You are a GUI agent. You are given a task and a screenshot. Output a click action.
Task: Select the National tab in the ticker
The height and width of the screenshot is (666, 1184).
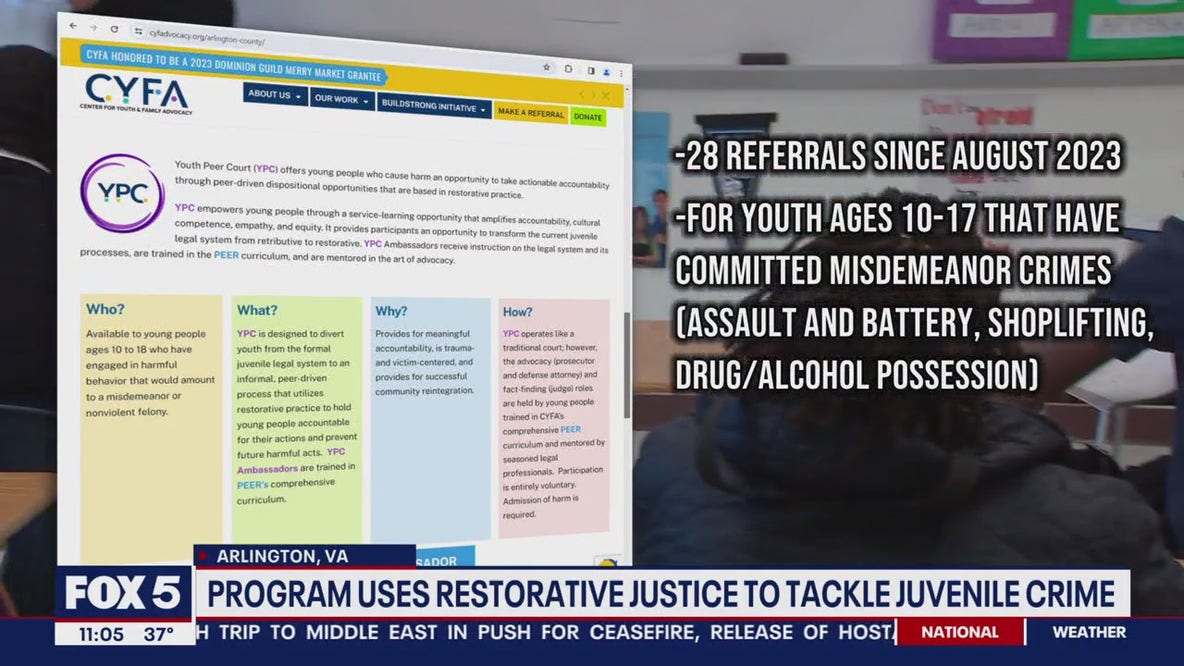point(960,632)
